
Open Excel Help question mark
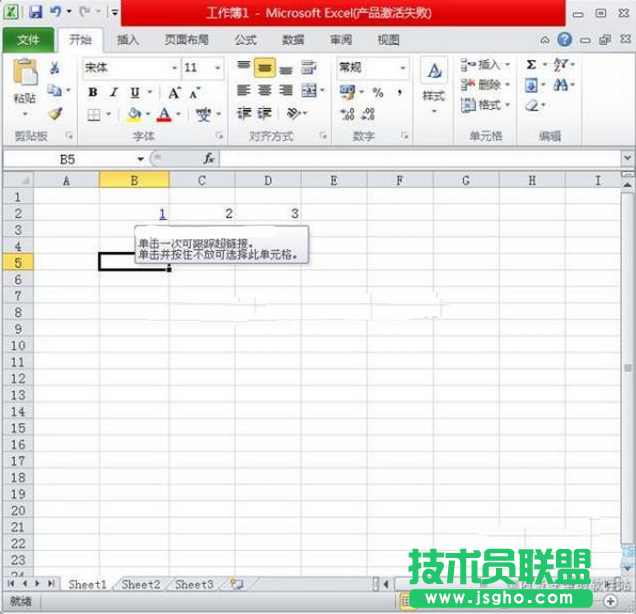point(565,39)
